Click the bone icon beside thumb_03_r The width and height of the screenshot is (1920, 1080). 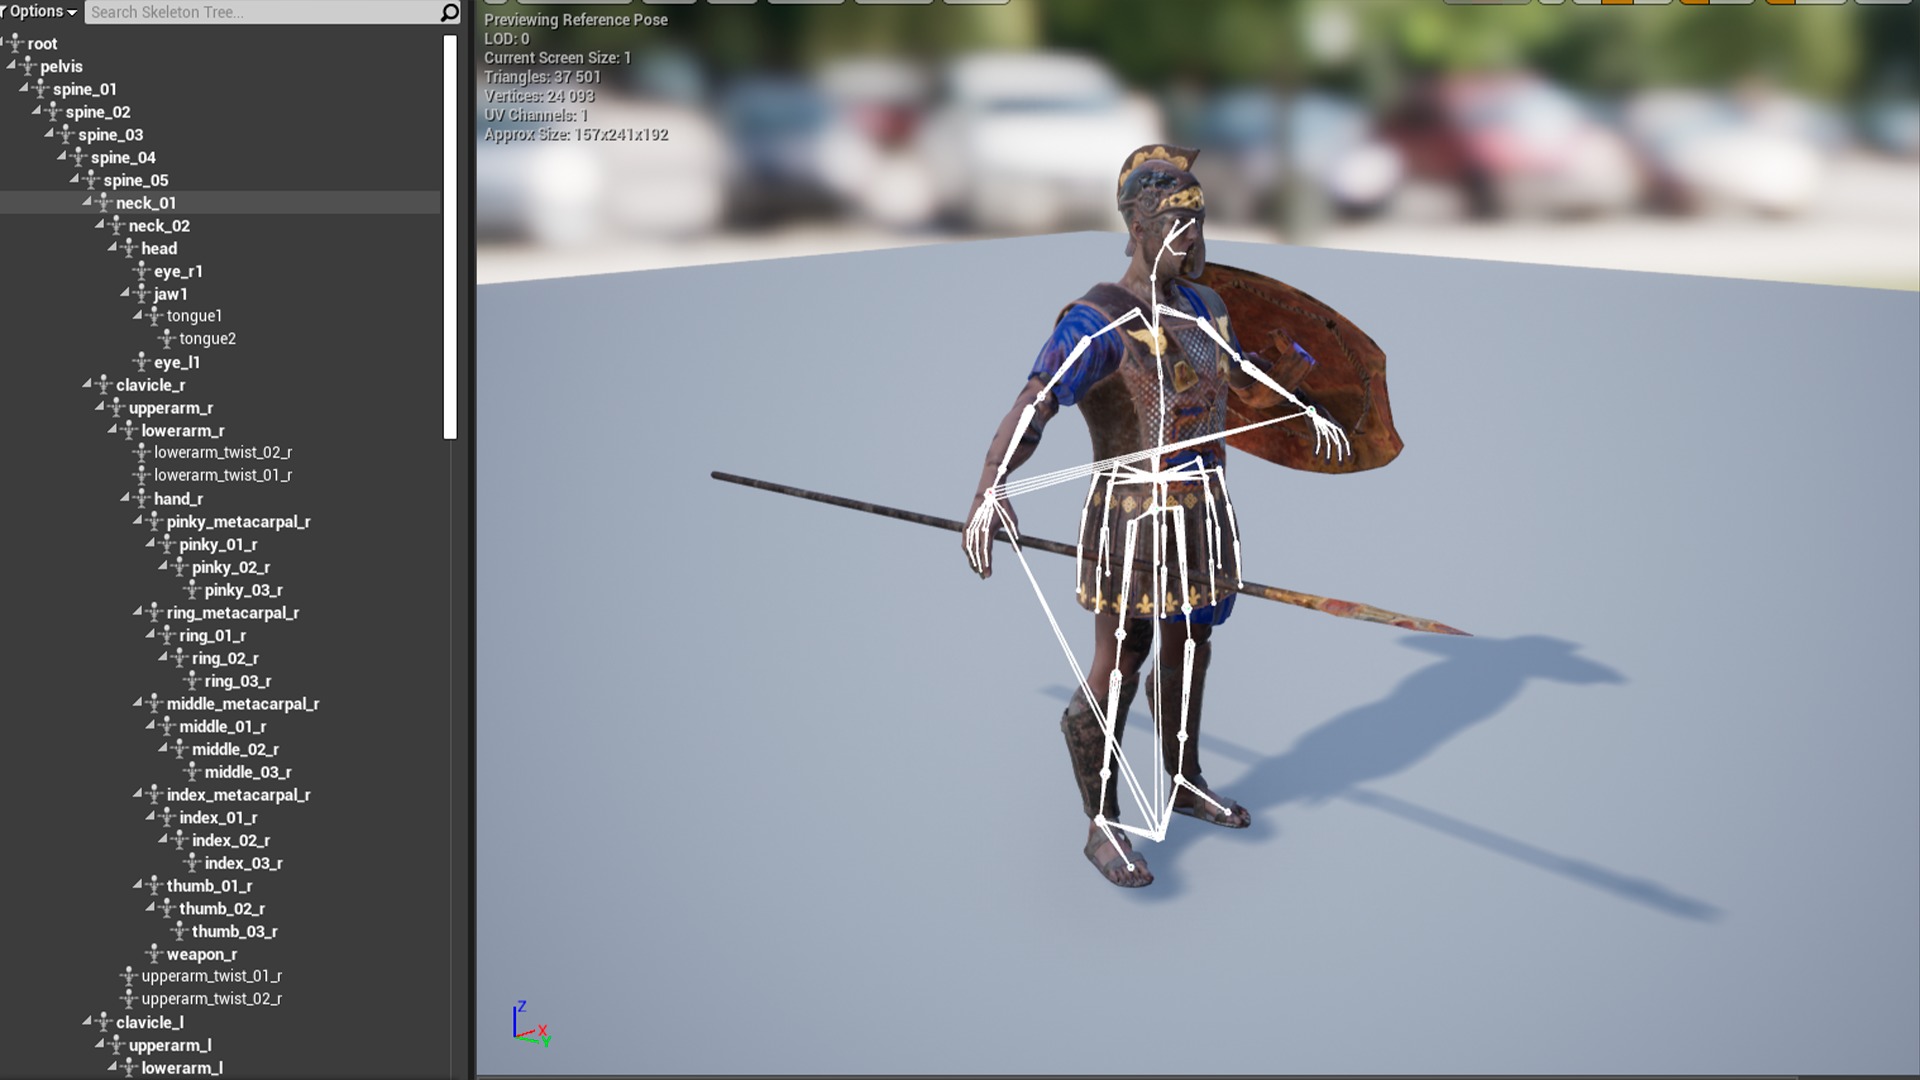181,931
